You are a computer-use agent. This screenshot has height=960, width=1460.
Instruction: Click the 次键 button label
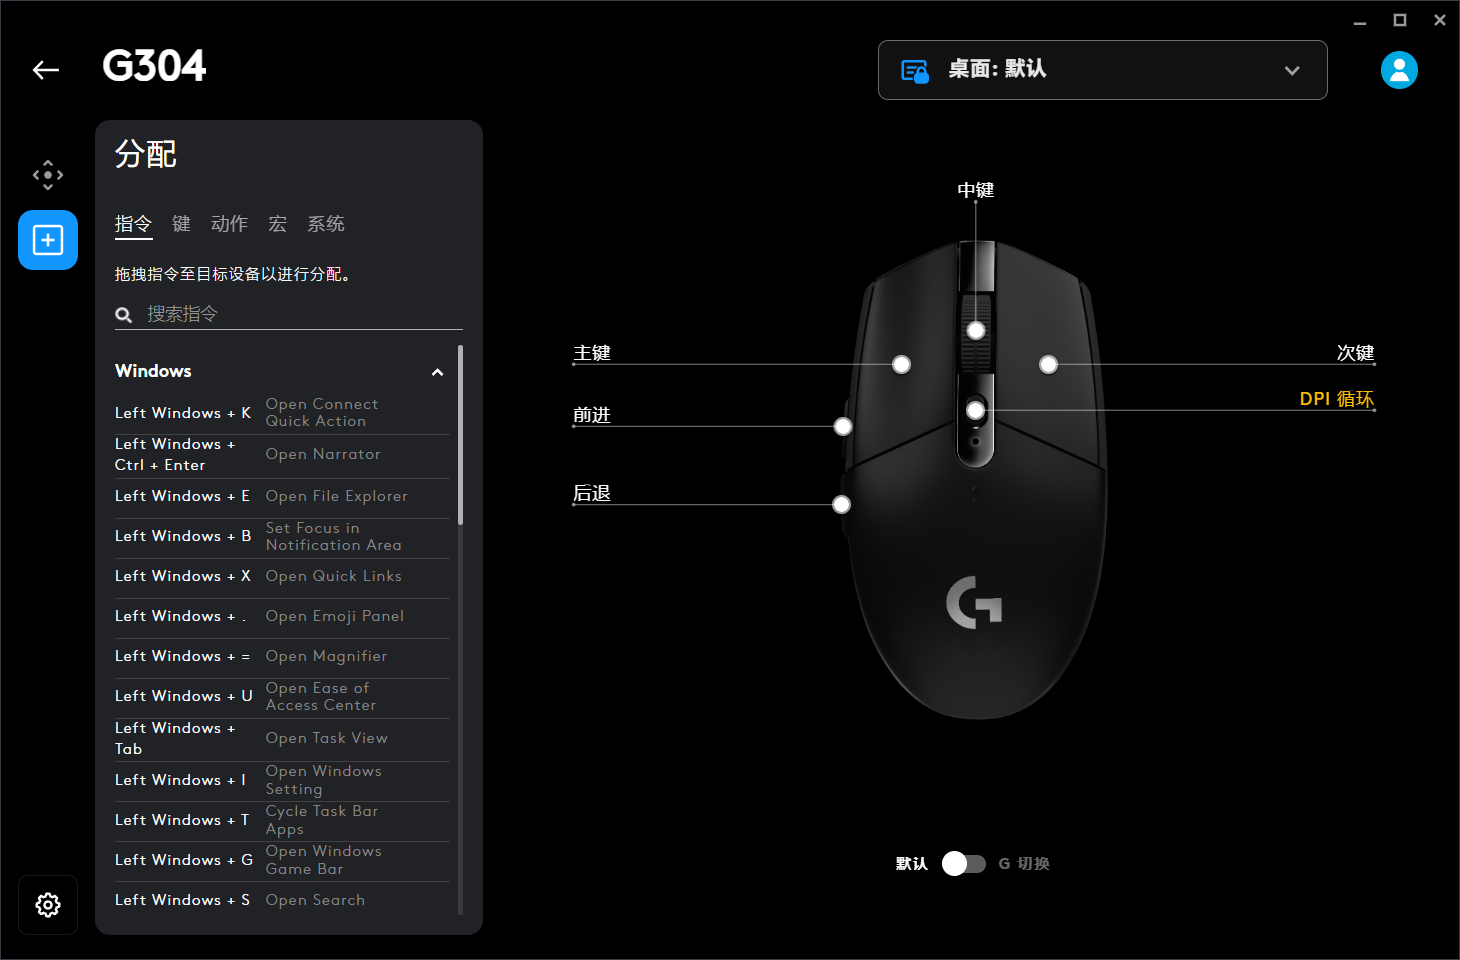coord(1356,353)
